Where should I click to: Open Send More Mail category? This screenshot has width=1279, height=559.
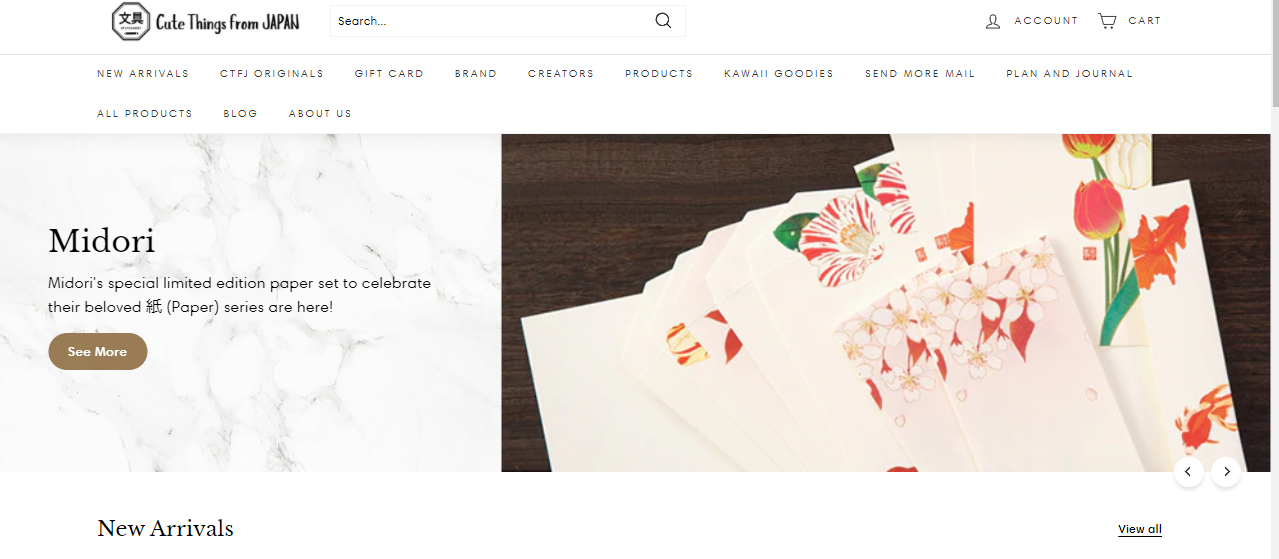coord(920,74)
